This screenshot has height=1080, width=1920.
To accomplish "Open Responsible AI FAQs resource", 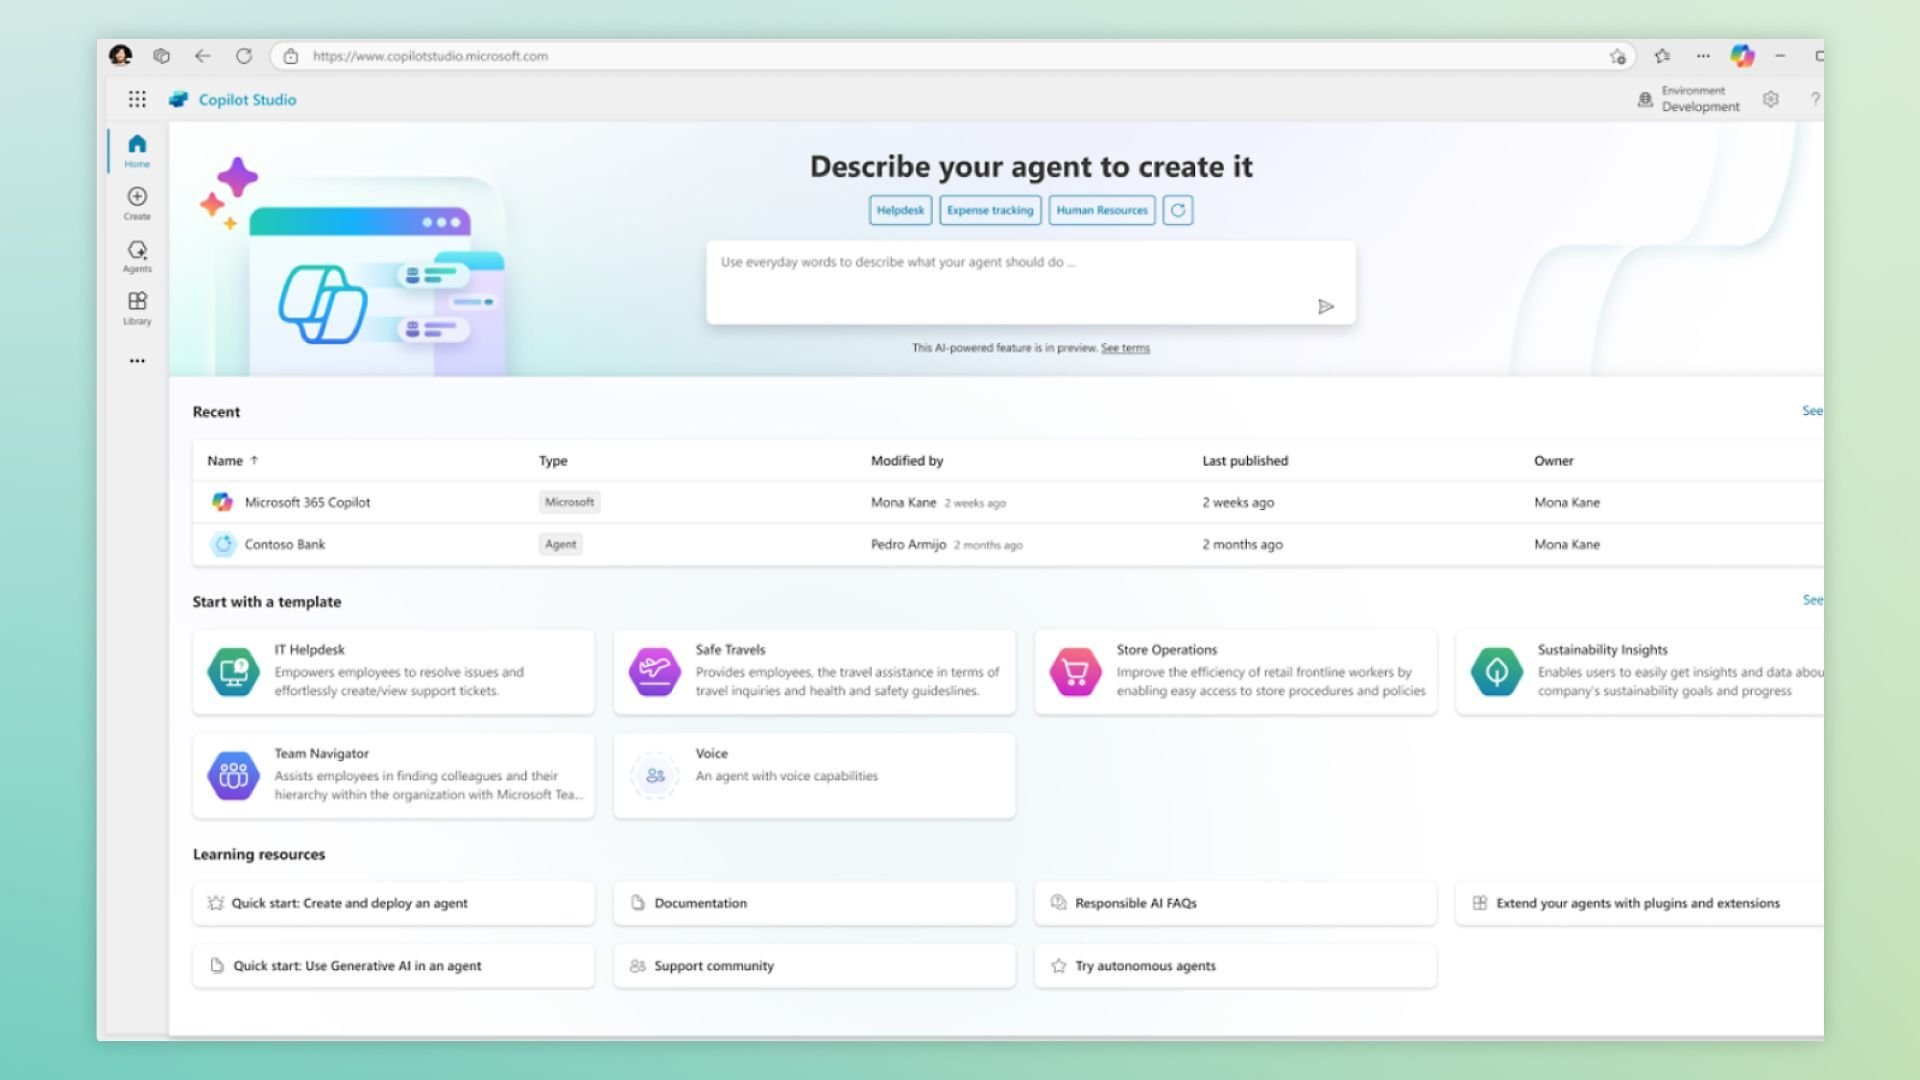I will point(1236,903).
